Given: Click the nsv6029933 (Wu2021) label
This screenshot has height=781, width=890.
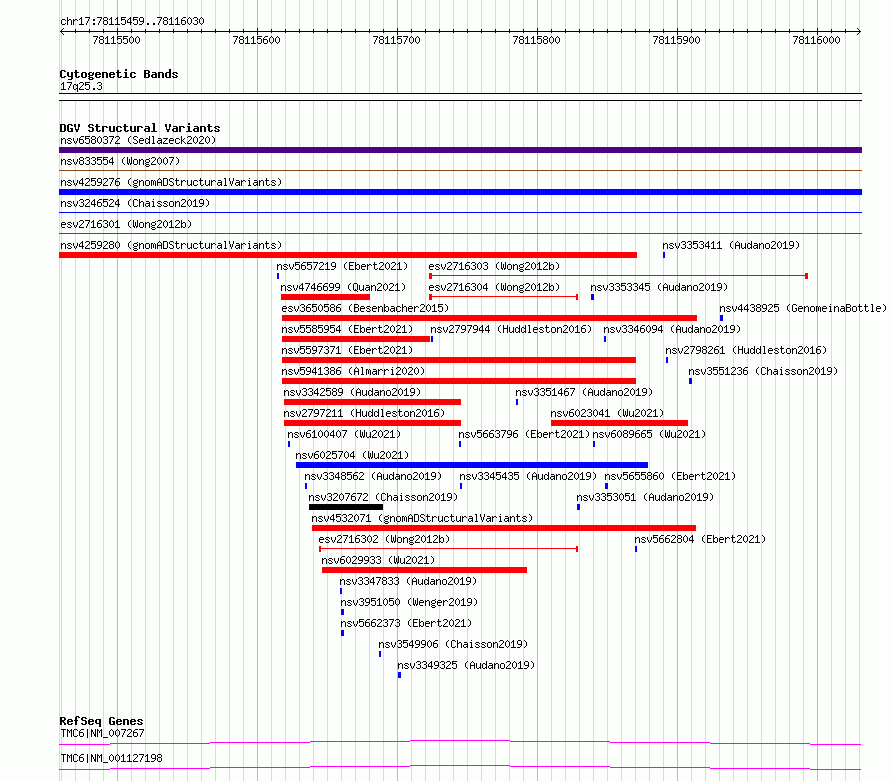Looking at the screenshot, I should click(378, 560).
